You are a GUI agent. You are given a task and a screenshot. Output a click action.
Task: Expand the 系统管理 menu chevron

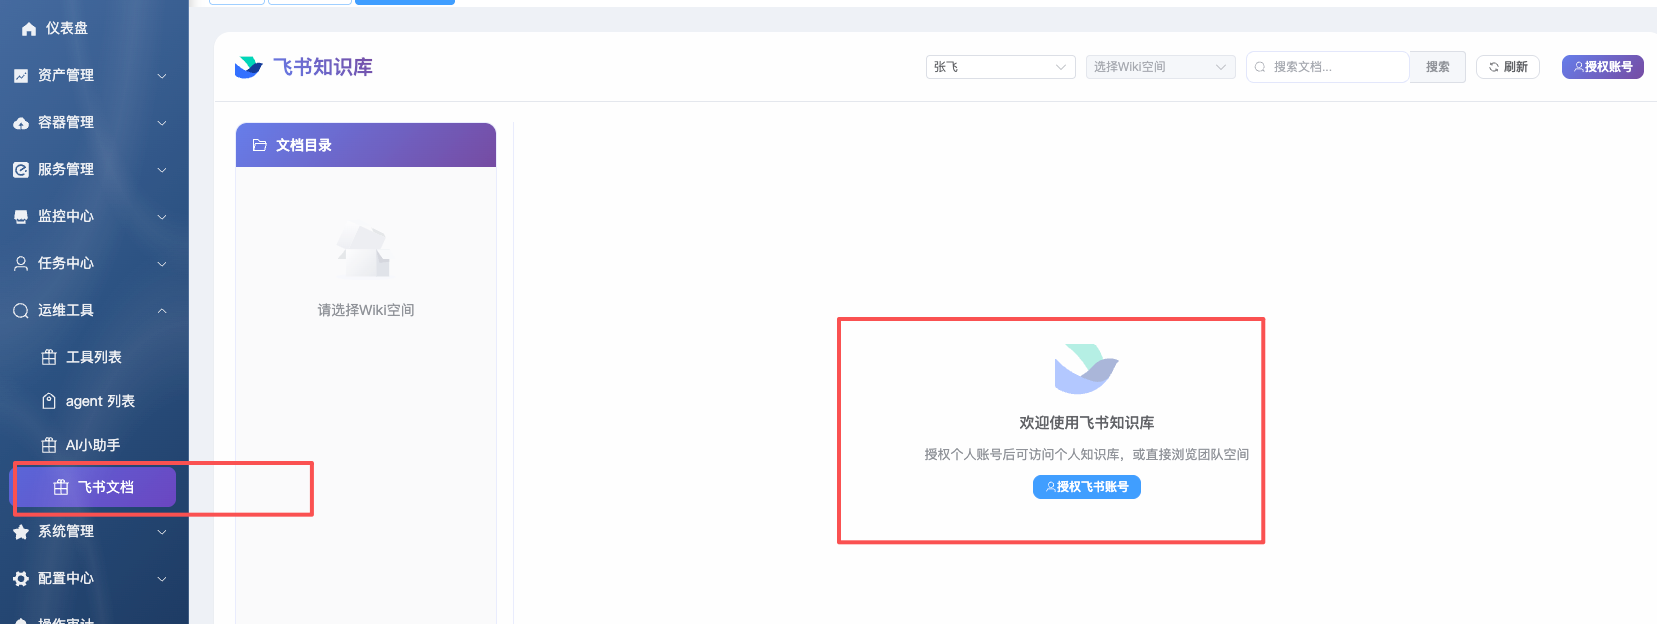pyautogui.click(x=162, y=532)
